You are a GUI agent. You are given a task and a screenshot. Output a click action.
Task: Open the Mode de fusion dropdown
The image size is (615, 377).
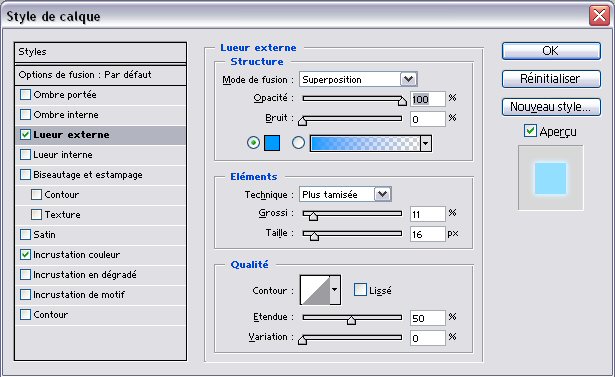click(x=358, y=79)
